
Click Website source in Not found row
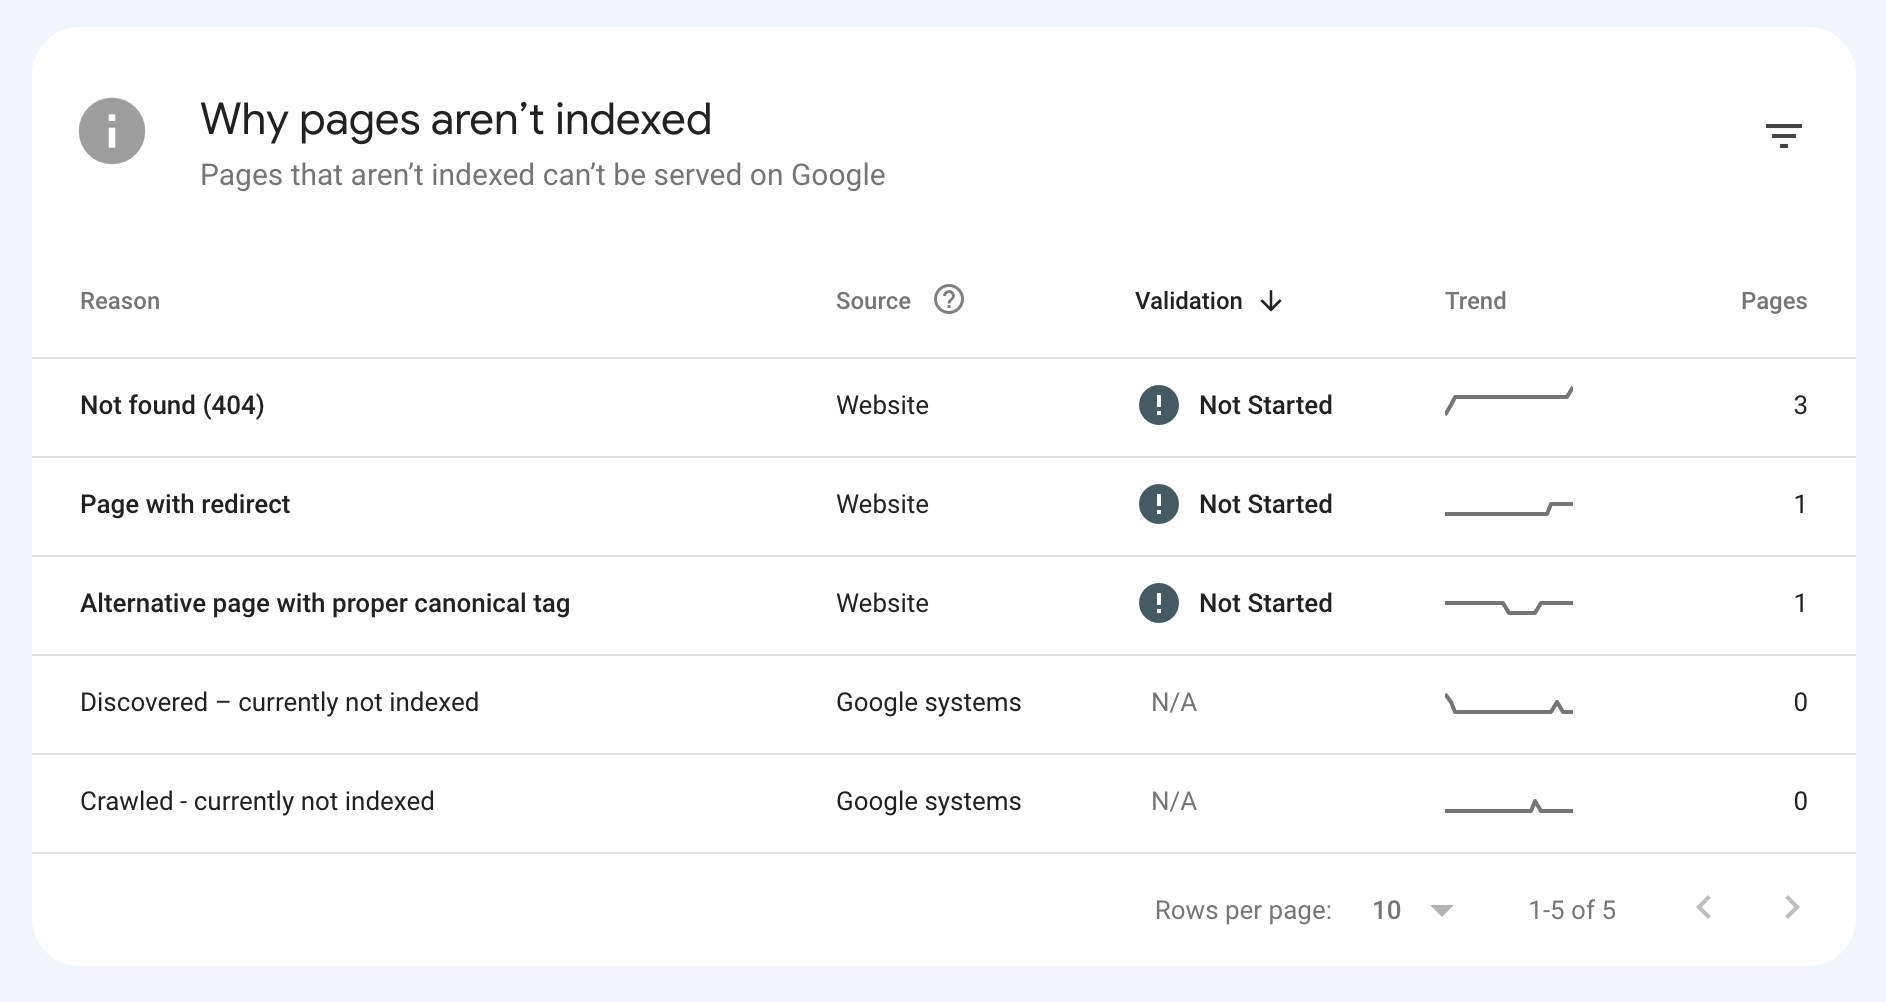[x=882, y=405]
